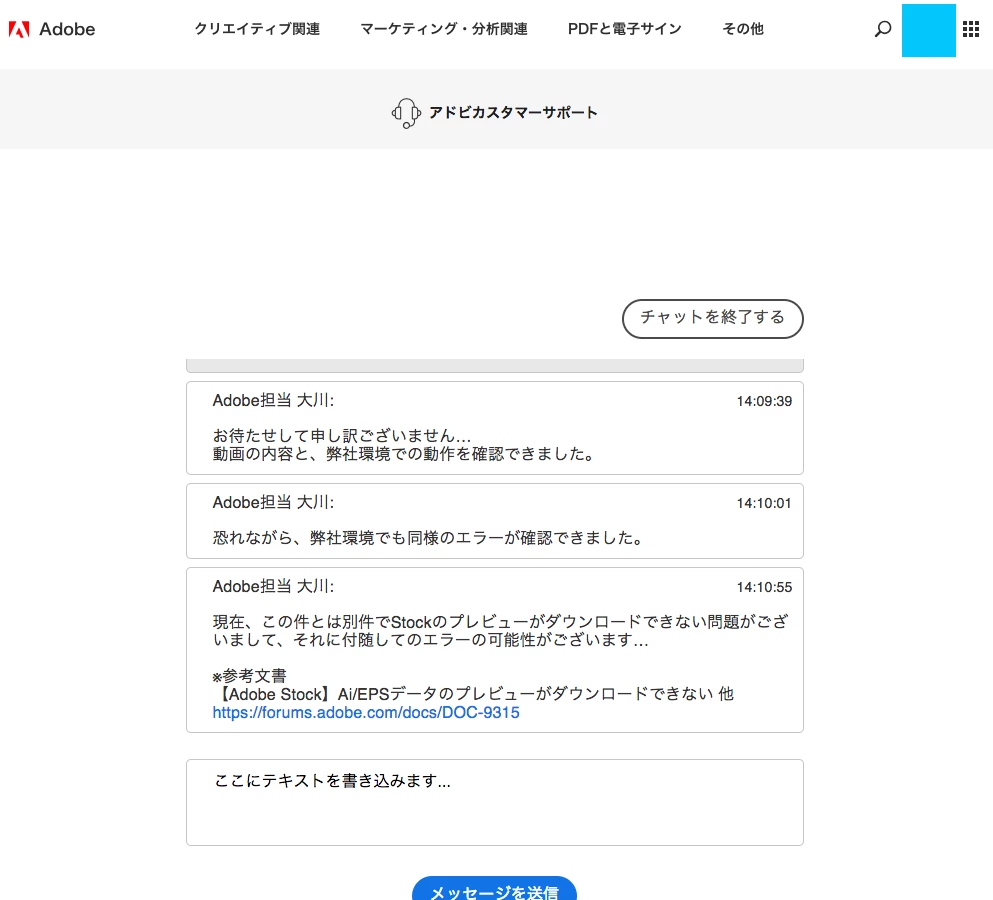This screenshot has width=993, height=900.
Task: Open the app grid launcher icon
Action: click(971, 29)
